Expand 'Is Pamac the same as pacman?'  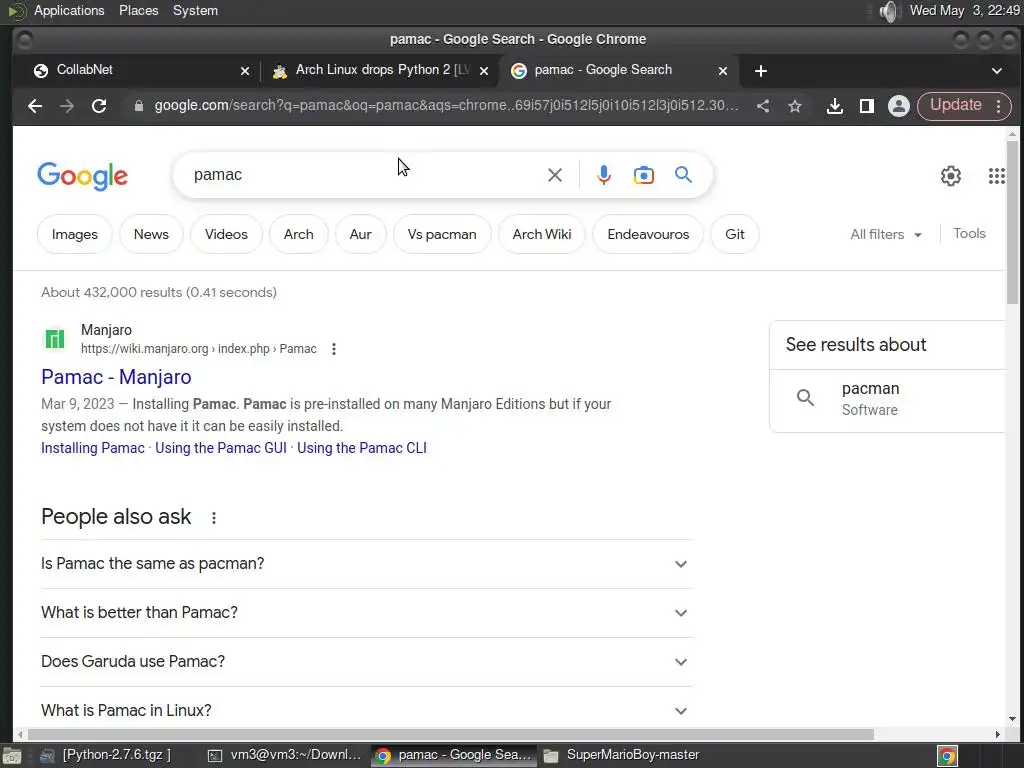pyautogui.click(x=366, y=564)
